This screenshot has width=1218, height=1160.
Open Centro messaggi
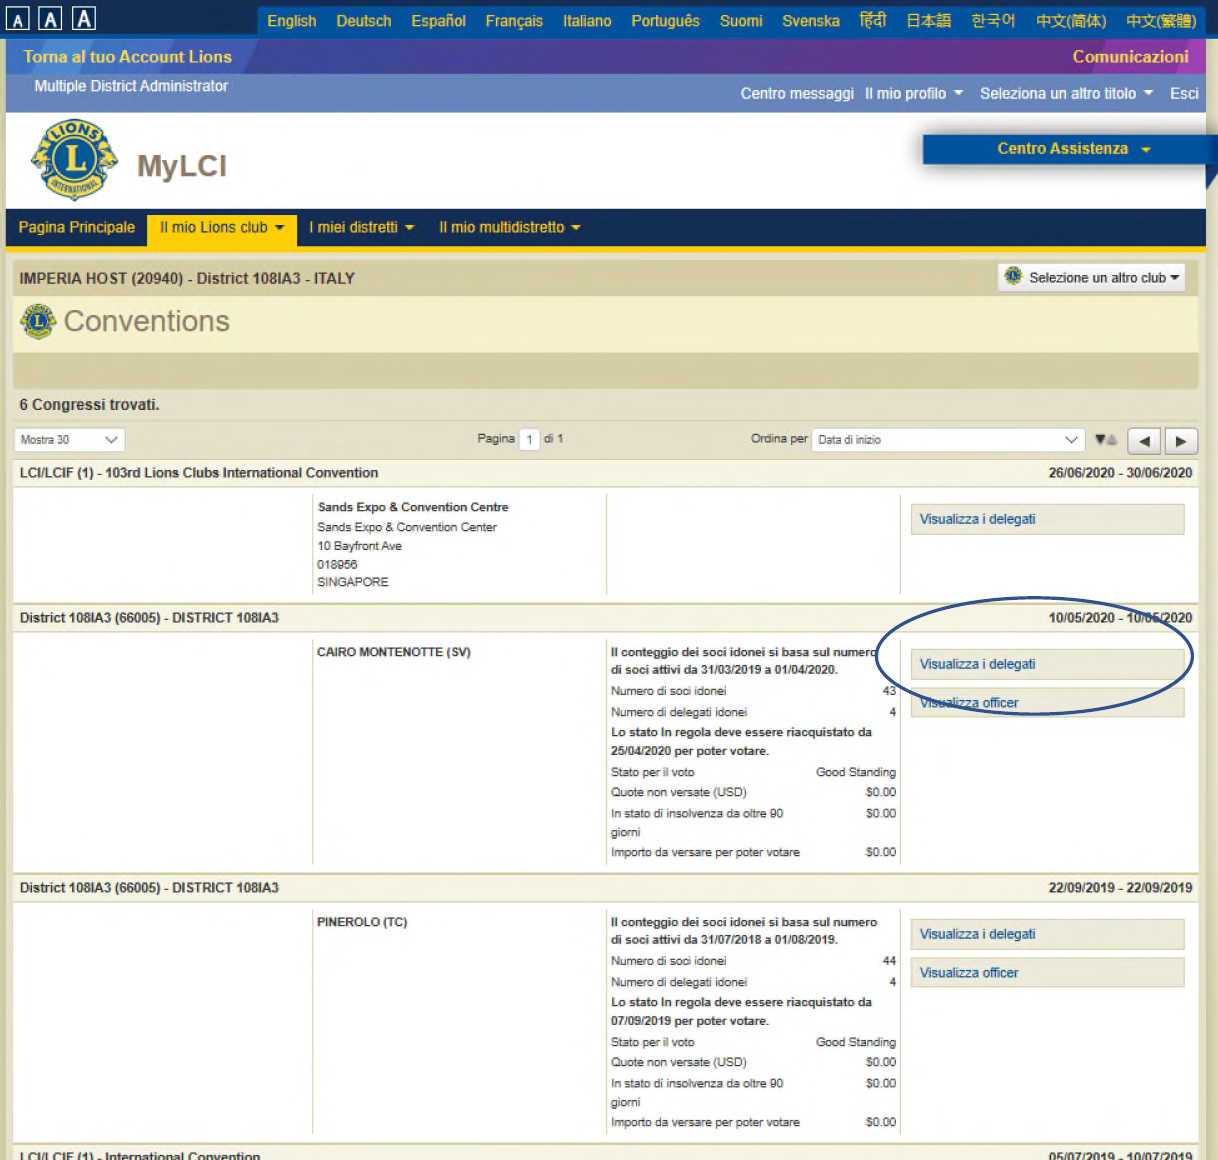pyautogui.click(x=797, y=93)
